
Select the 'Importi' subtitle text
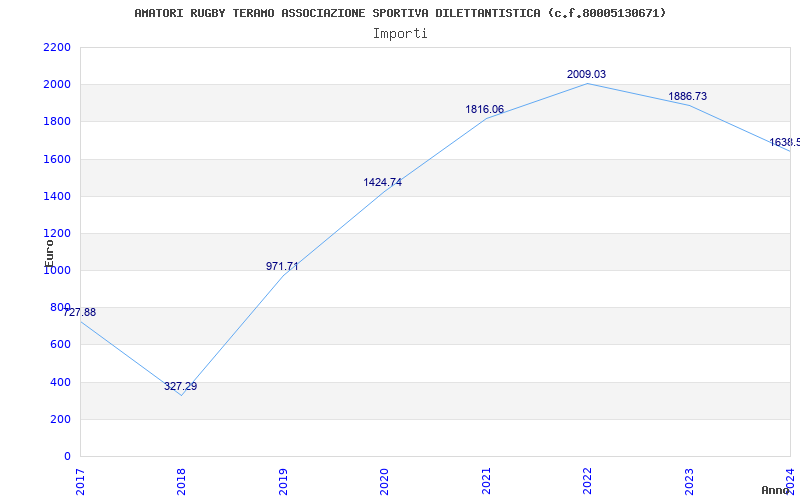click(x=400, y=34)
